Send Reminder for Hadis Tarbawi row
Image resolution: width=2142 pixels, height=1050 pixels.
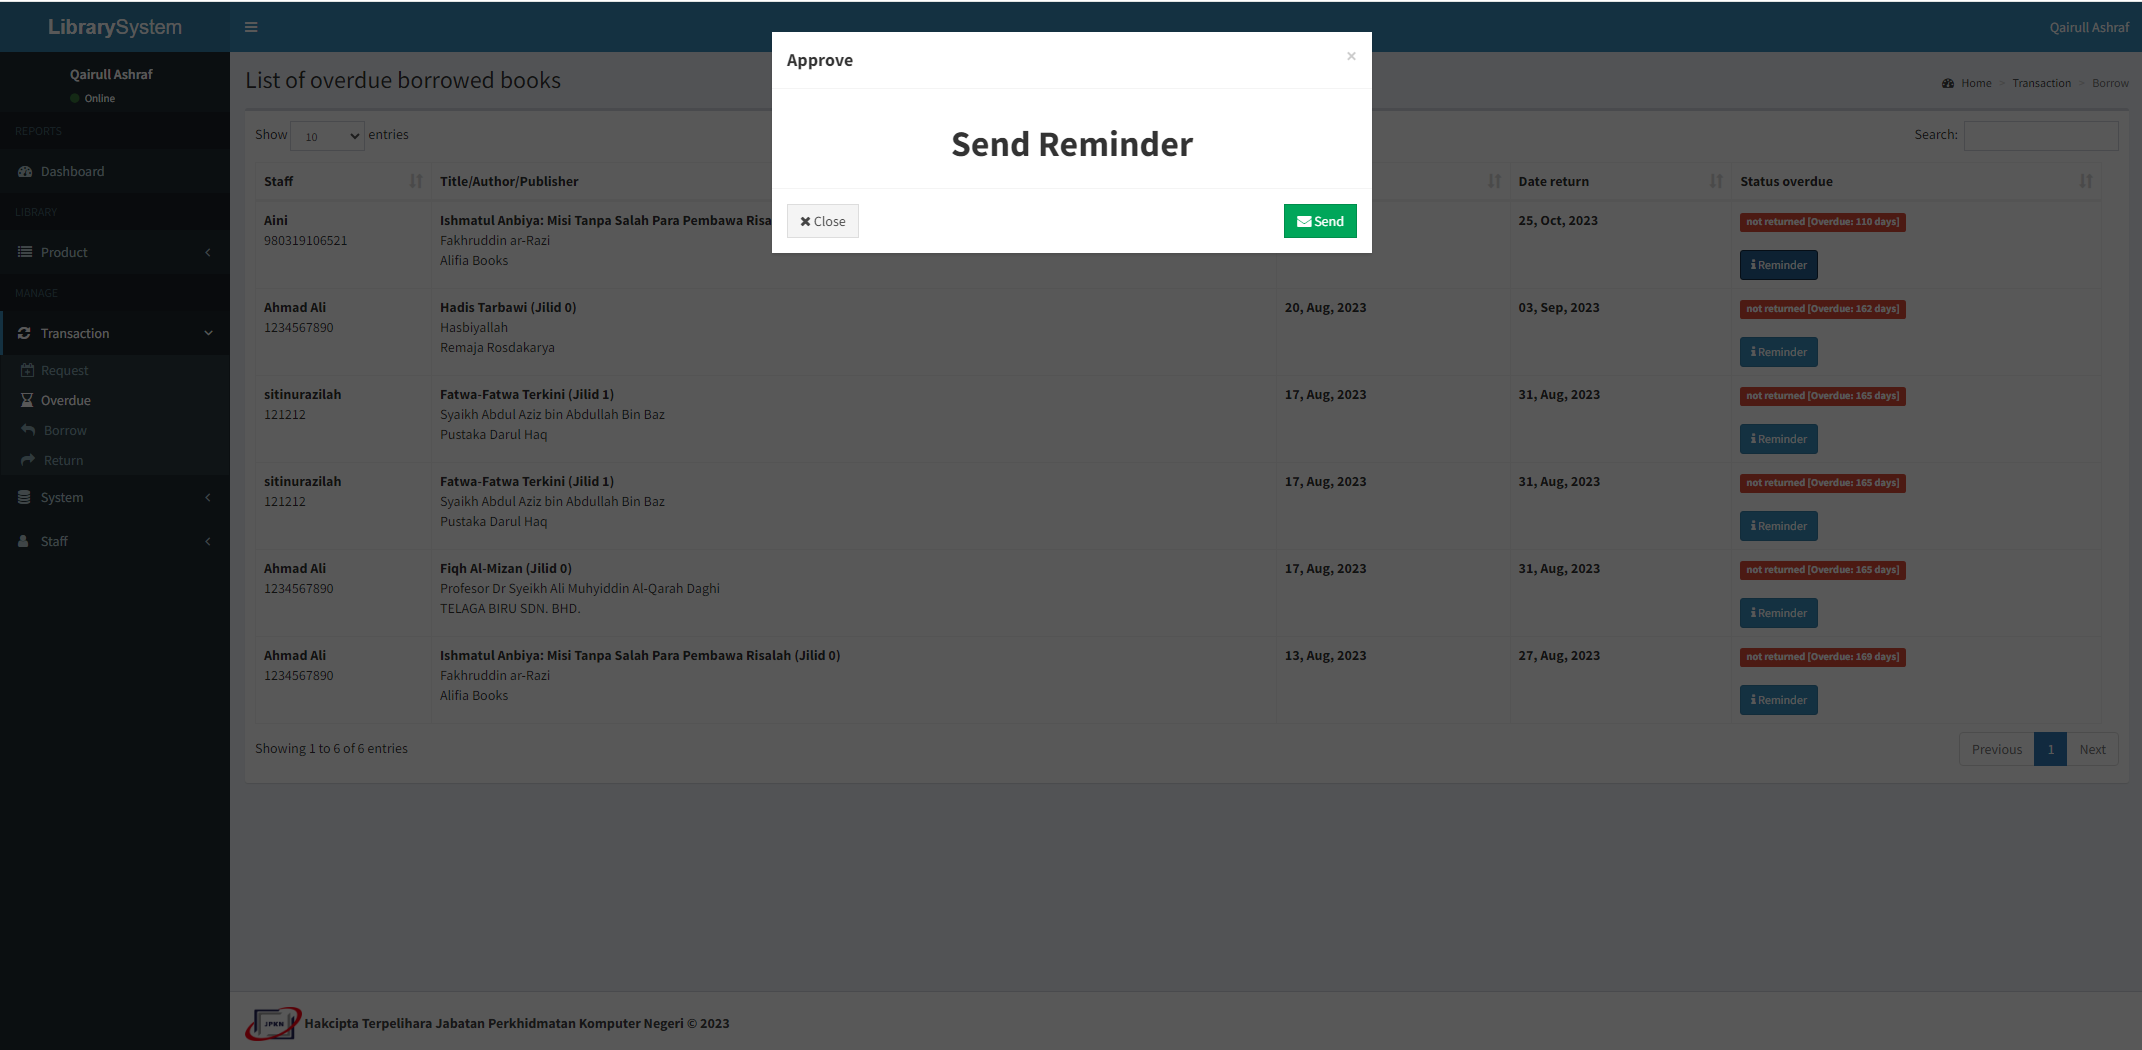click(x=1778, y=352)
